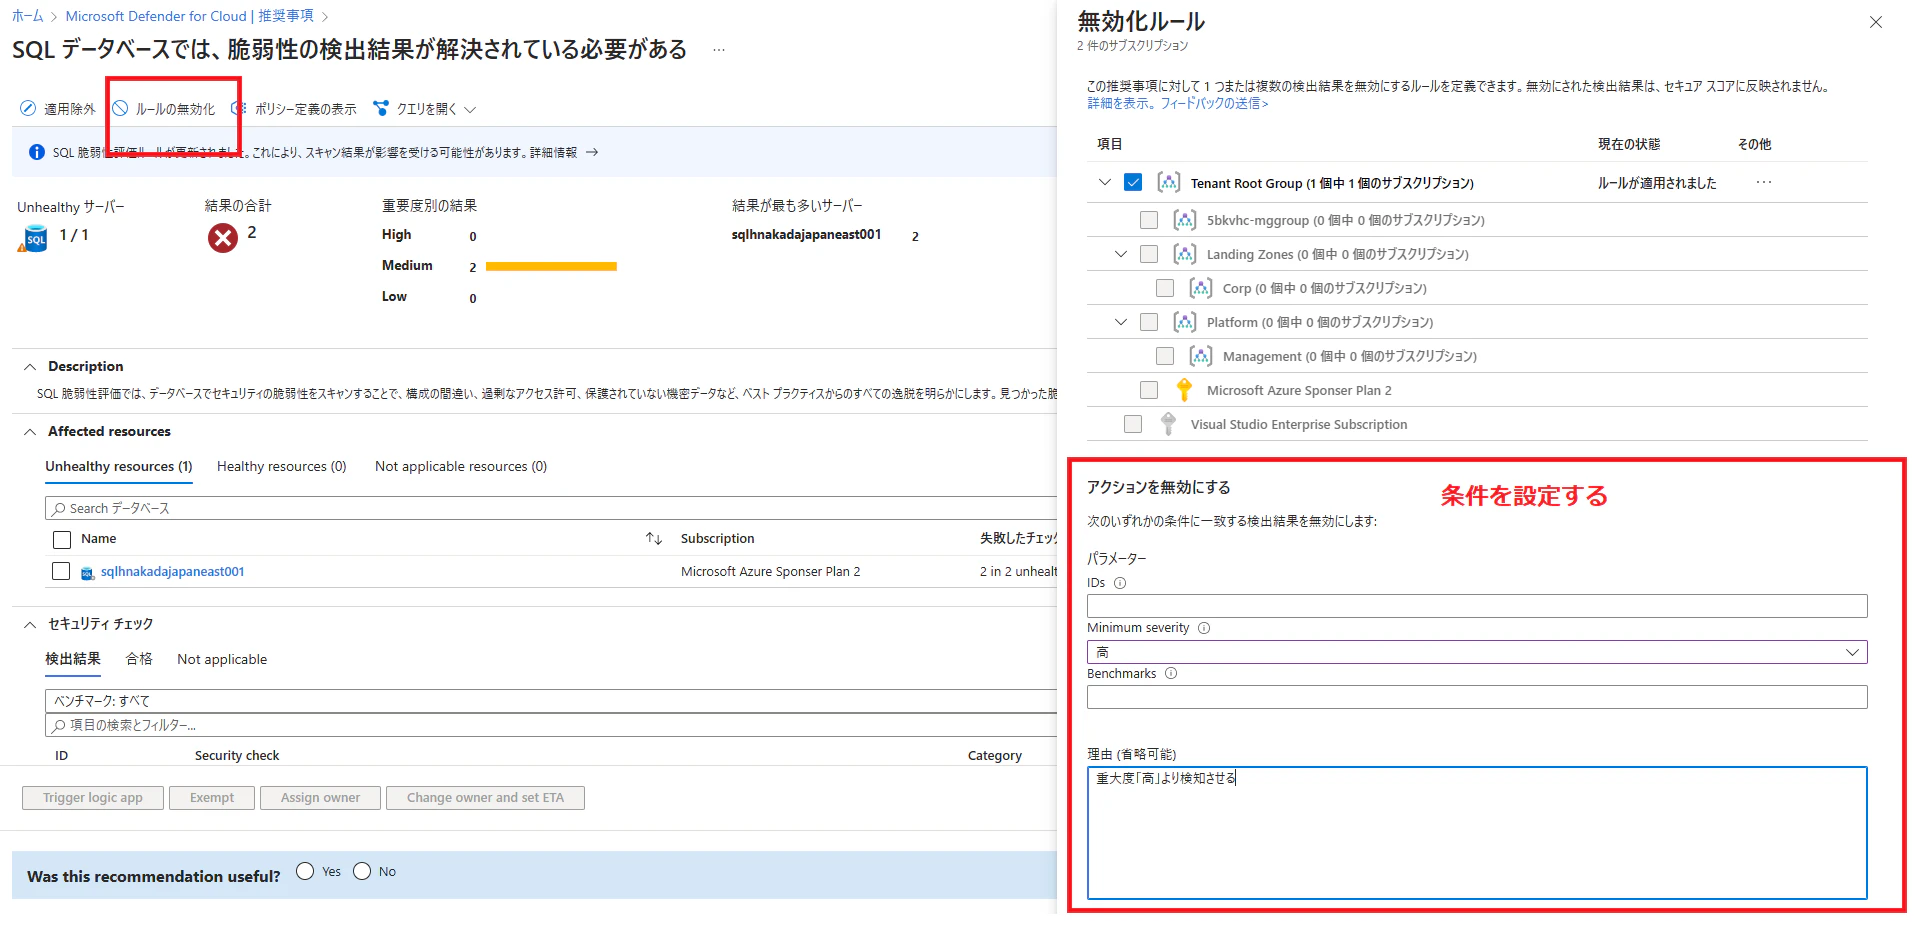Switch to Unhealthy resources (1) tab
This screenshot has height=930, width=1921.
pyautogui.click(x=119, y=467)
